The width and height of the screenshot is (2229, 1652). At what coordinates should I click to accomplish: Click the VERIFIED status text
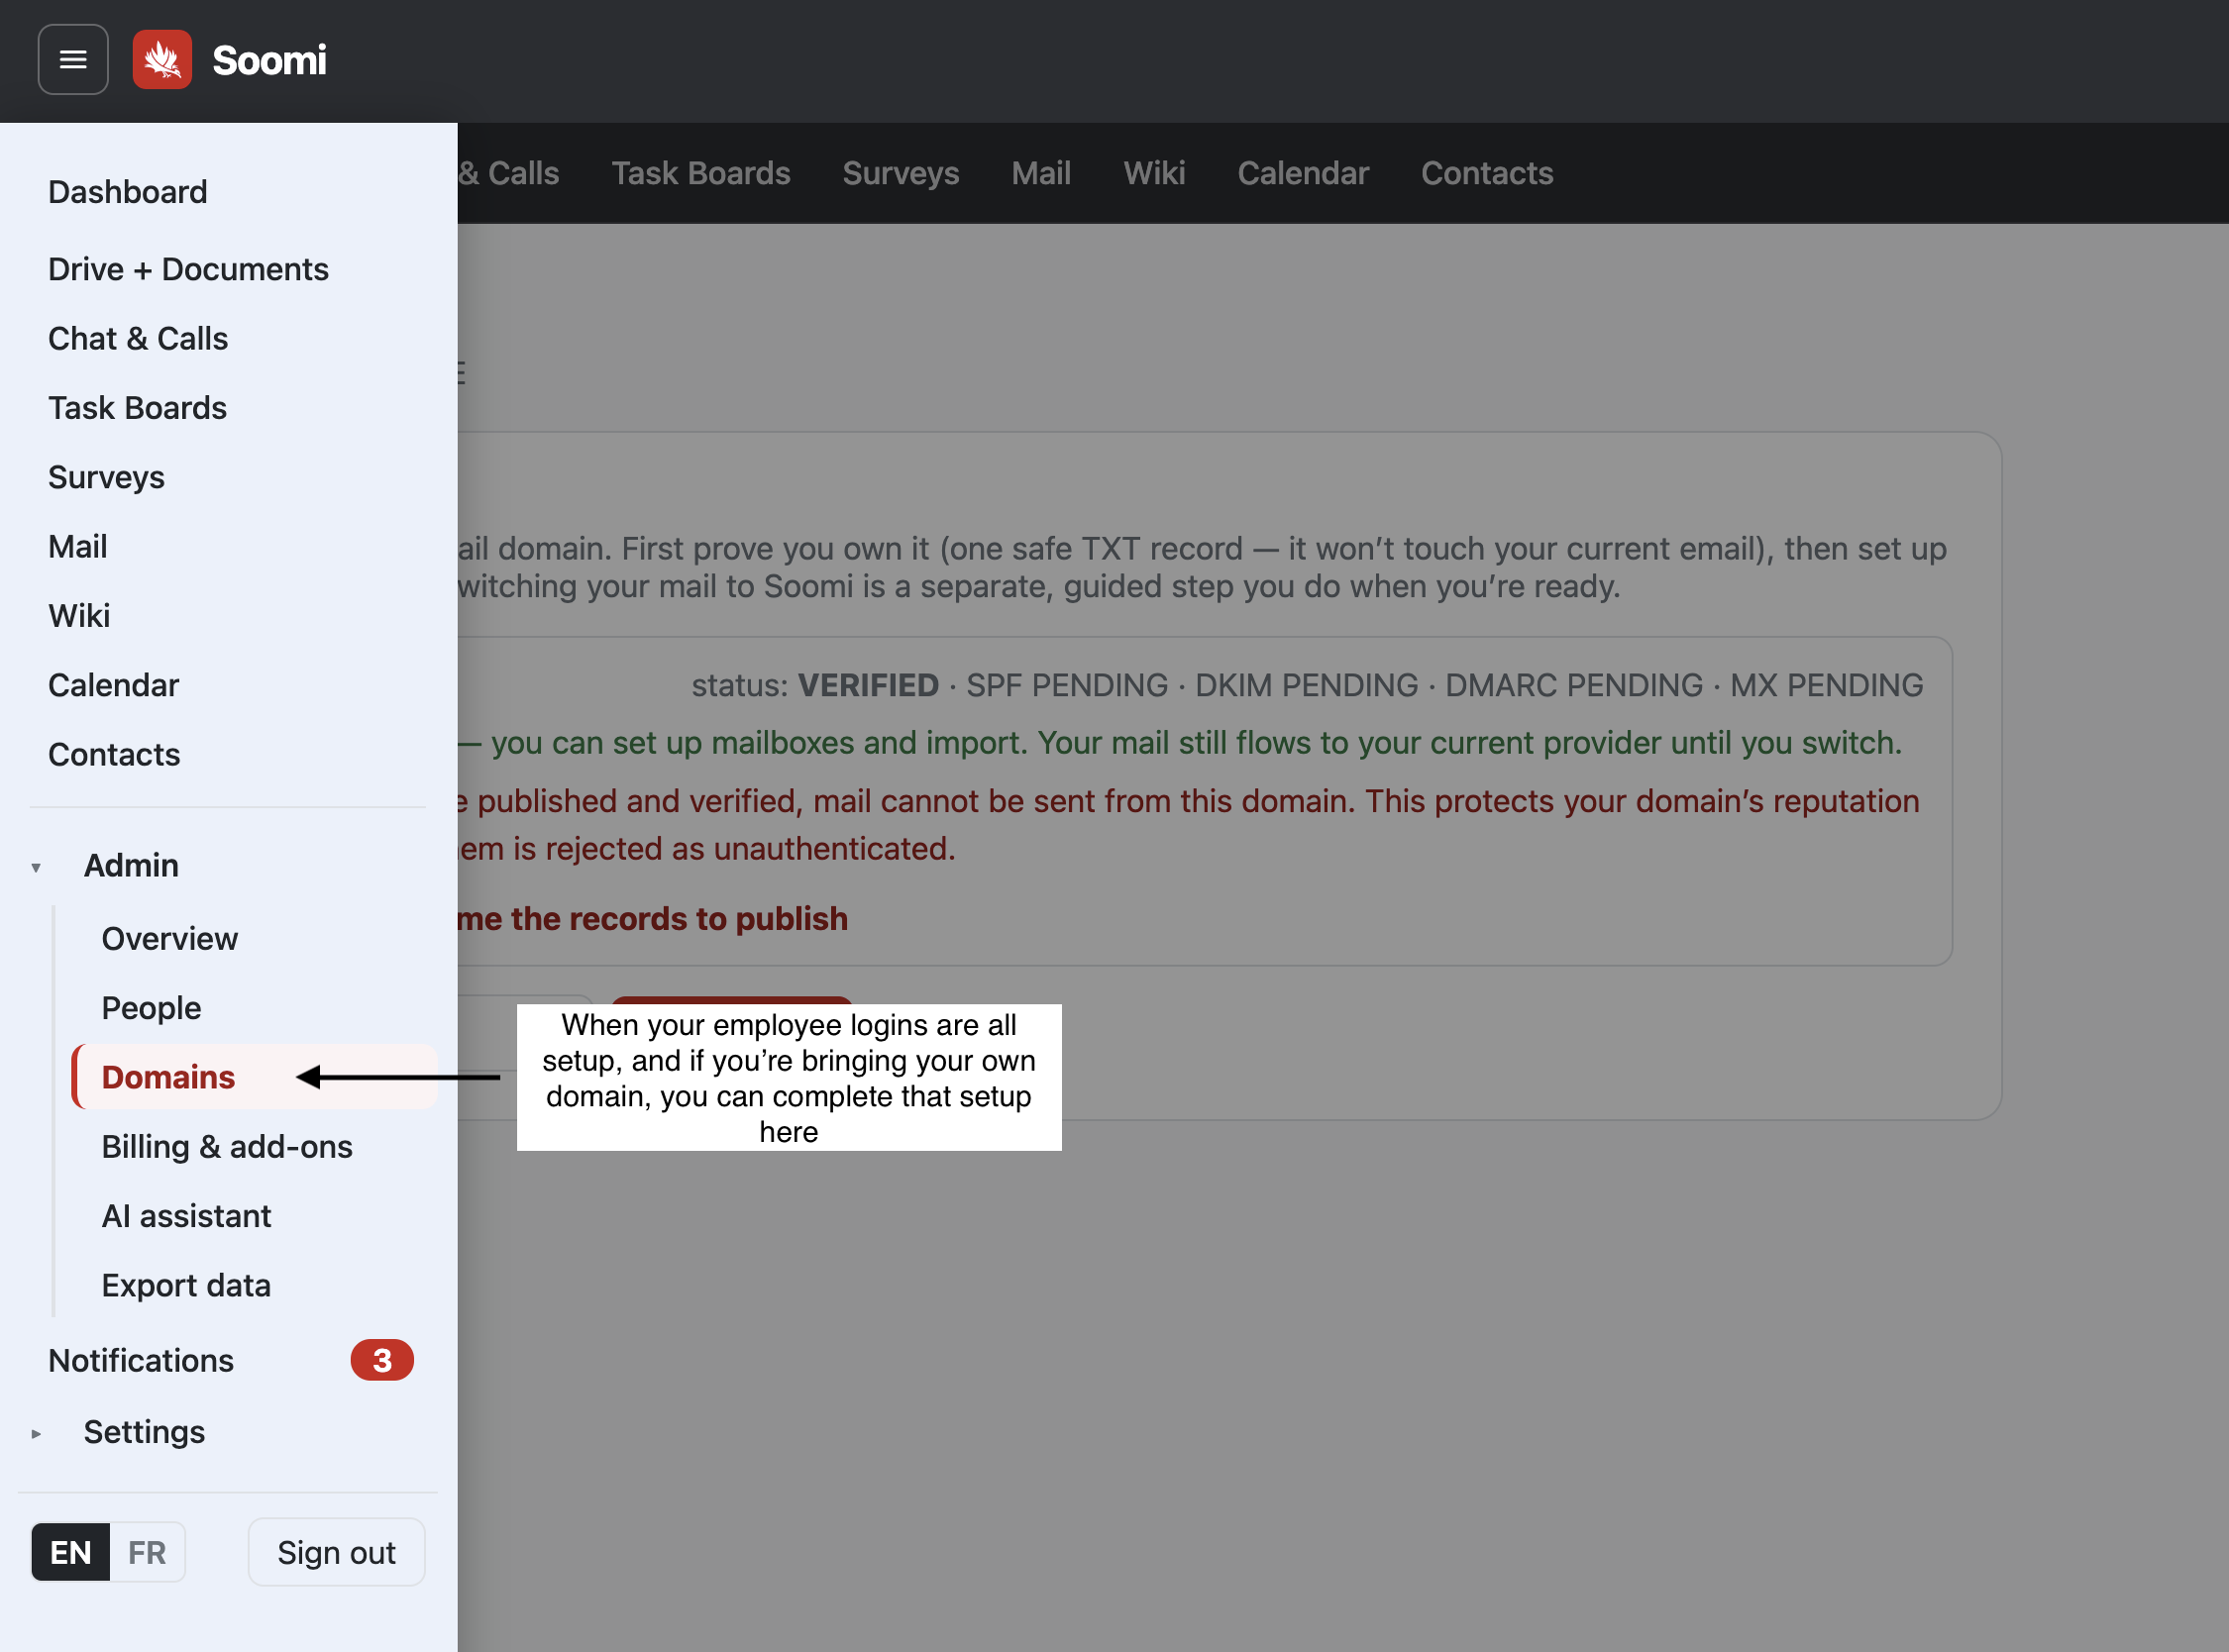click(x=868, y=686)
